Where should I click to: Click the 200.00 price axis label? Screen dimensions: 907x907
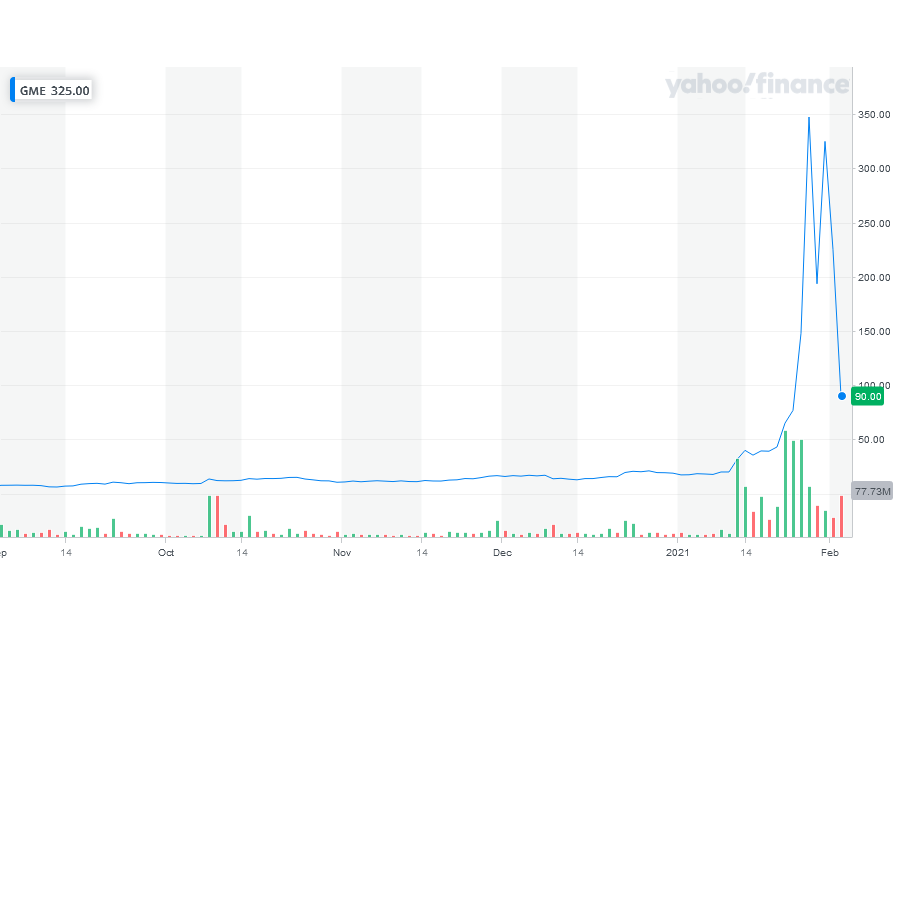(874, 277)
